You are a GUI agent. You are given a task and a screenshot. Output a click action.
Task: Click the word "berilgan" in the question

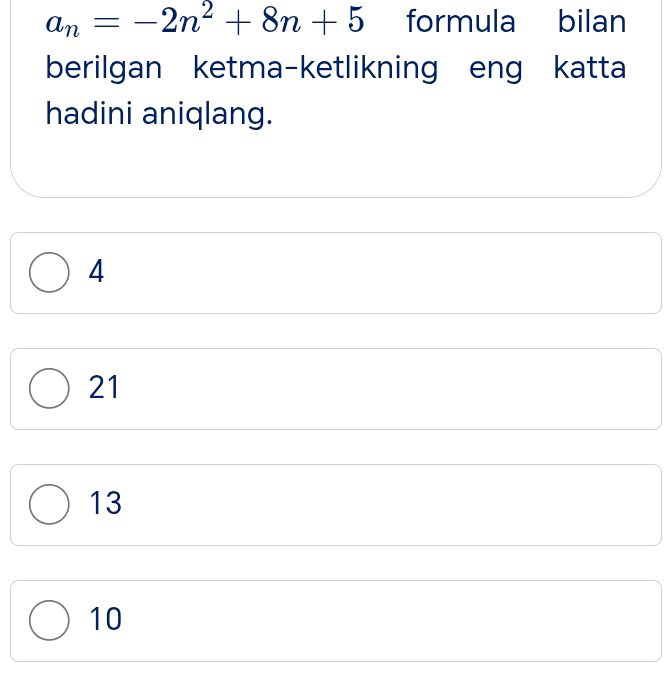[x=104, y=69]
